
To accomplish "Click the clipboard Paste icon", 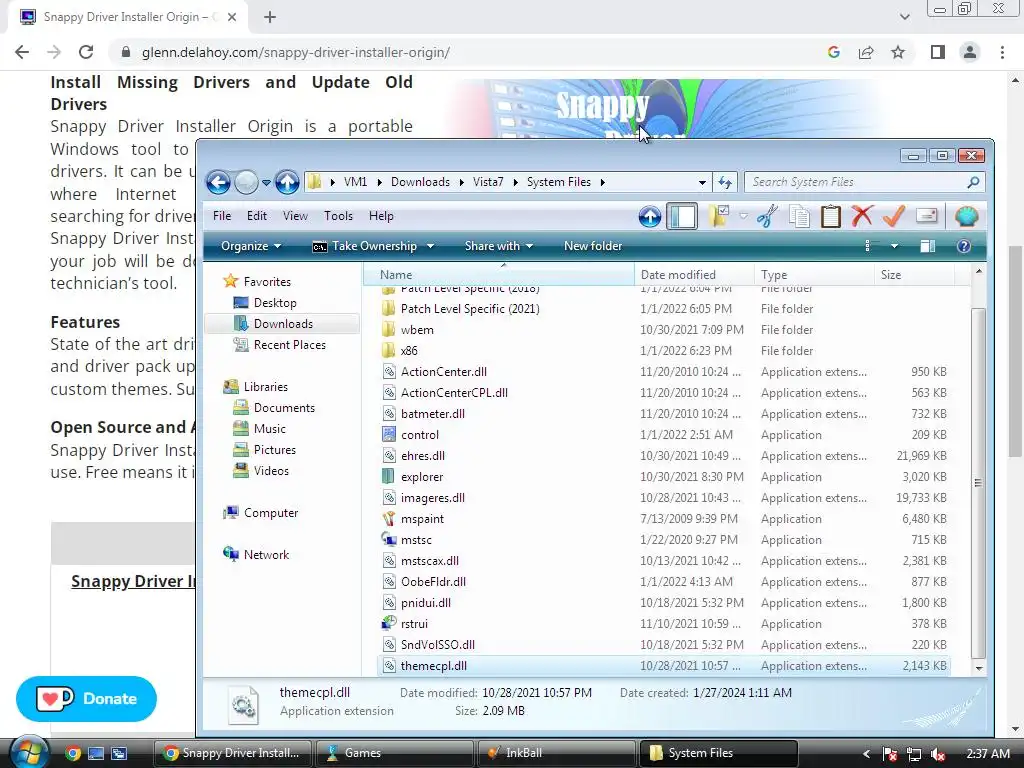I will pos(830,216).
